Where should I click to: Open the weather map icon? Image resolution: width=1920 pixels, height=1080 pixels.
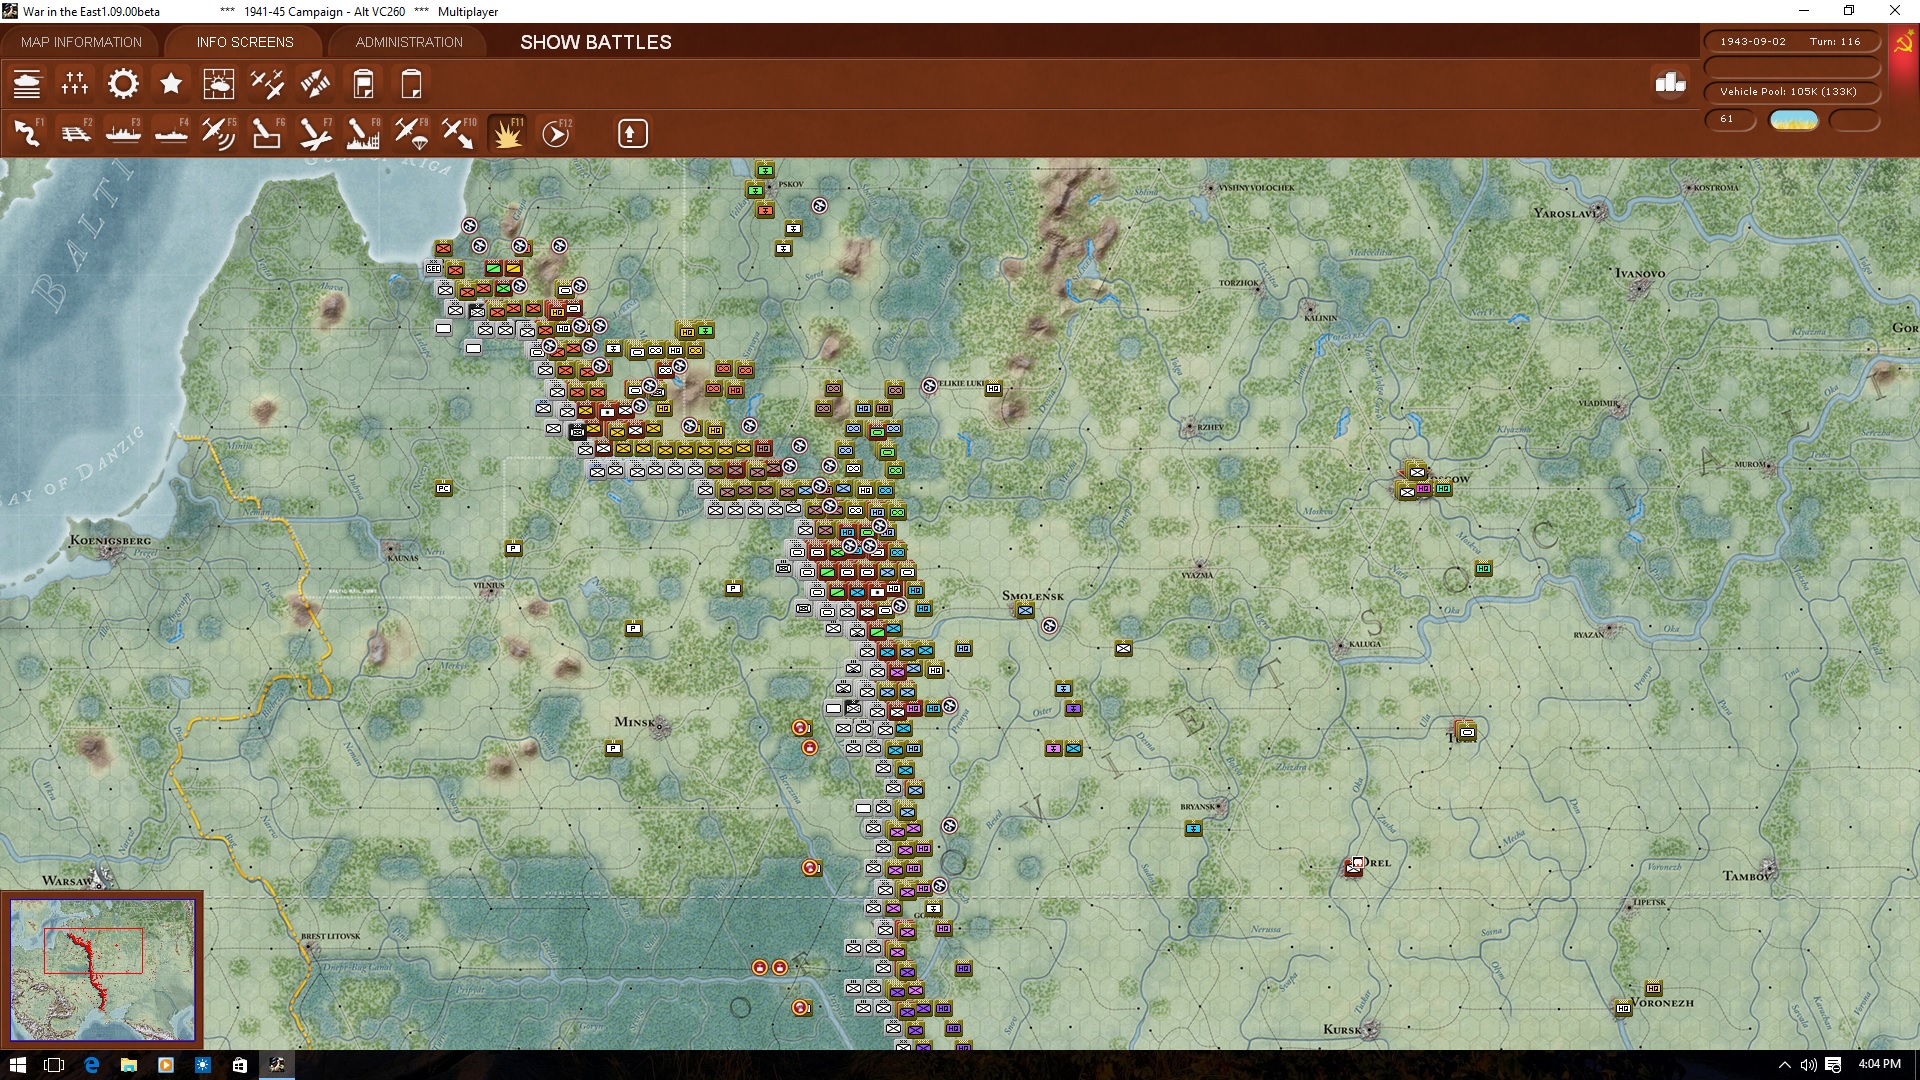click(x=218, y=84)
